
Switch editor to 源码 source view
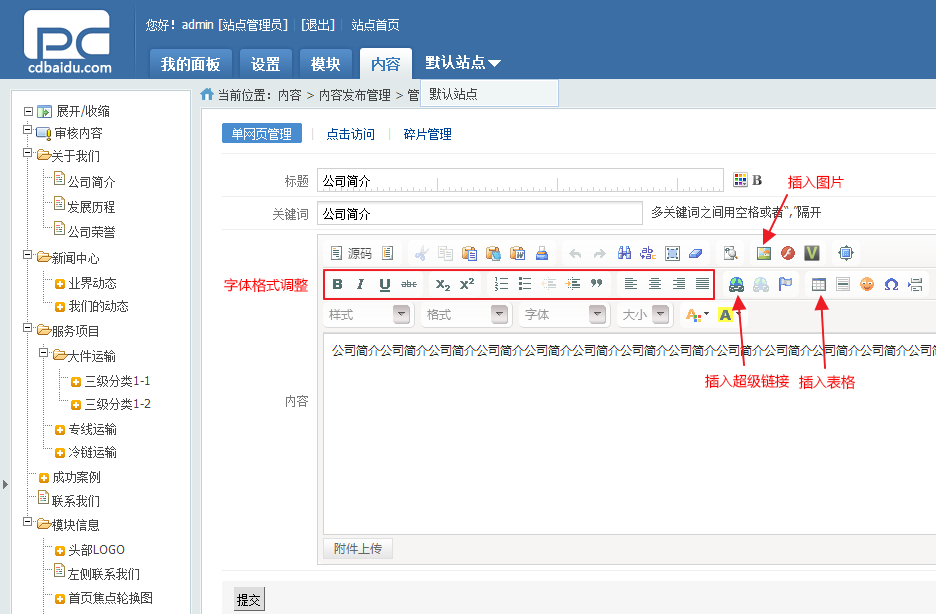pos(352,254)
